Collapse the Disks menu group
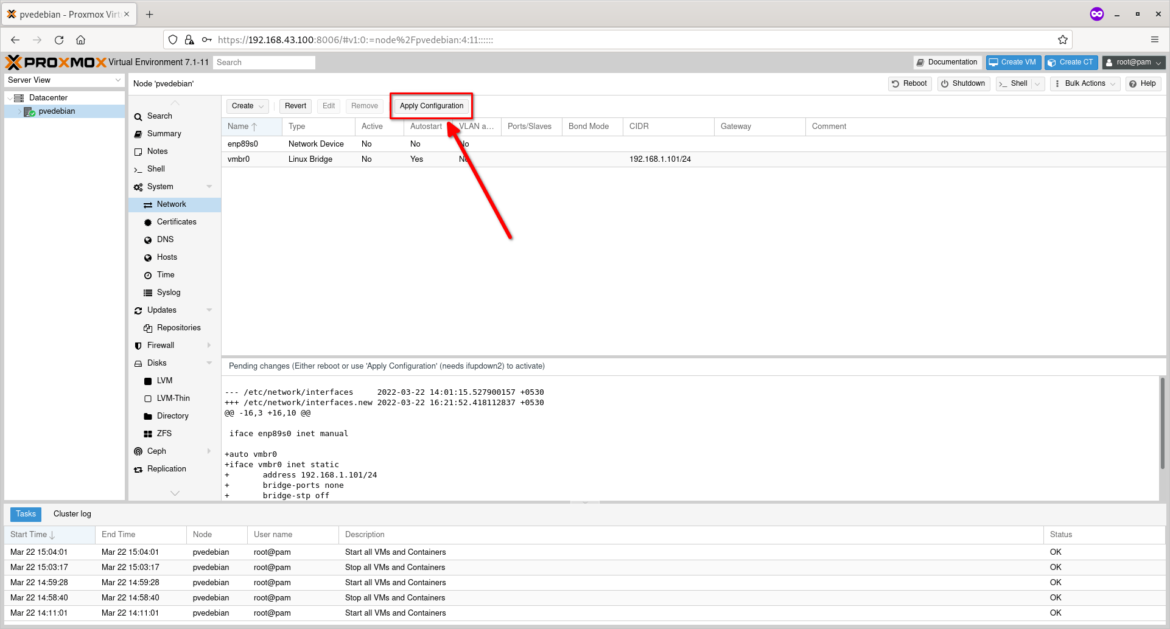This screenshot has height=629, width=1170. pyautogui.click(x=209, y=363)
